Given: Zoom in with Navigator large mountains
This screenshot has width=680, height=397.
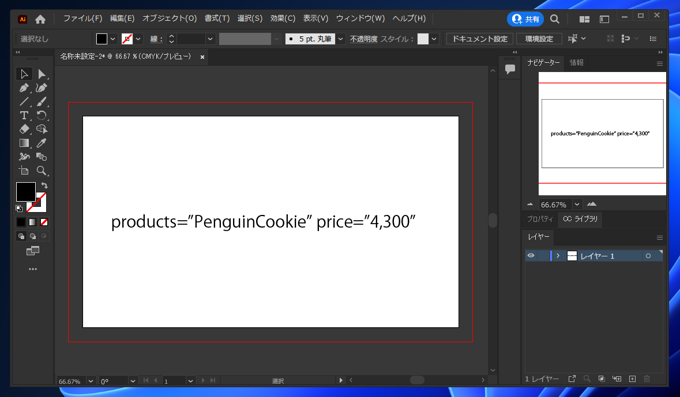Looking at the screenshot, I should pos(592,204).
